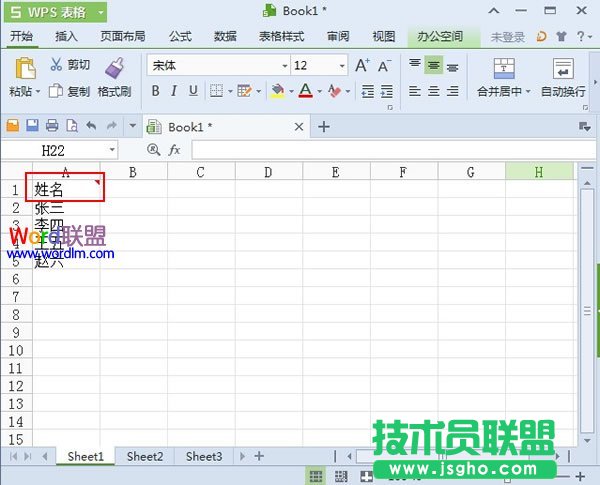Apply the fill color bucket
The width and height of the screenshot is (600, 485).
click(x=277, y=91)
